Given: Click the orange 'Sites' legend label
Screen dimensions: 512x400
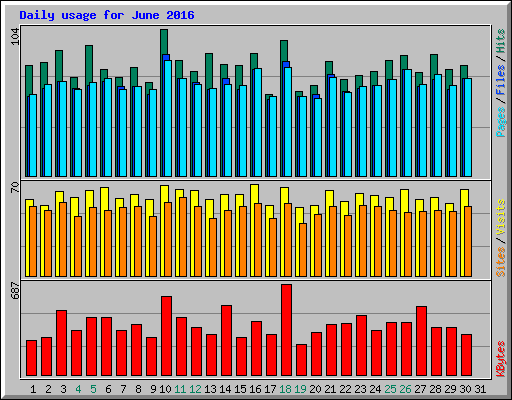Looking at the screenshot, I should pyautogui.click(x=501, y=262).
